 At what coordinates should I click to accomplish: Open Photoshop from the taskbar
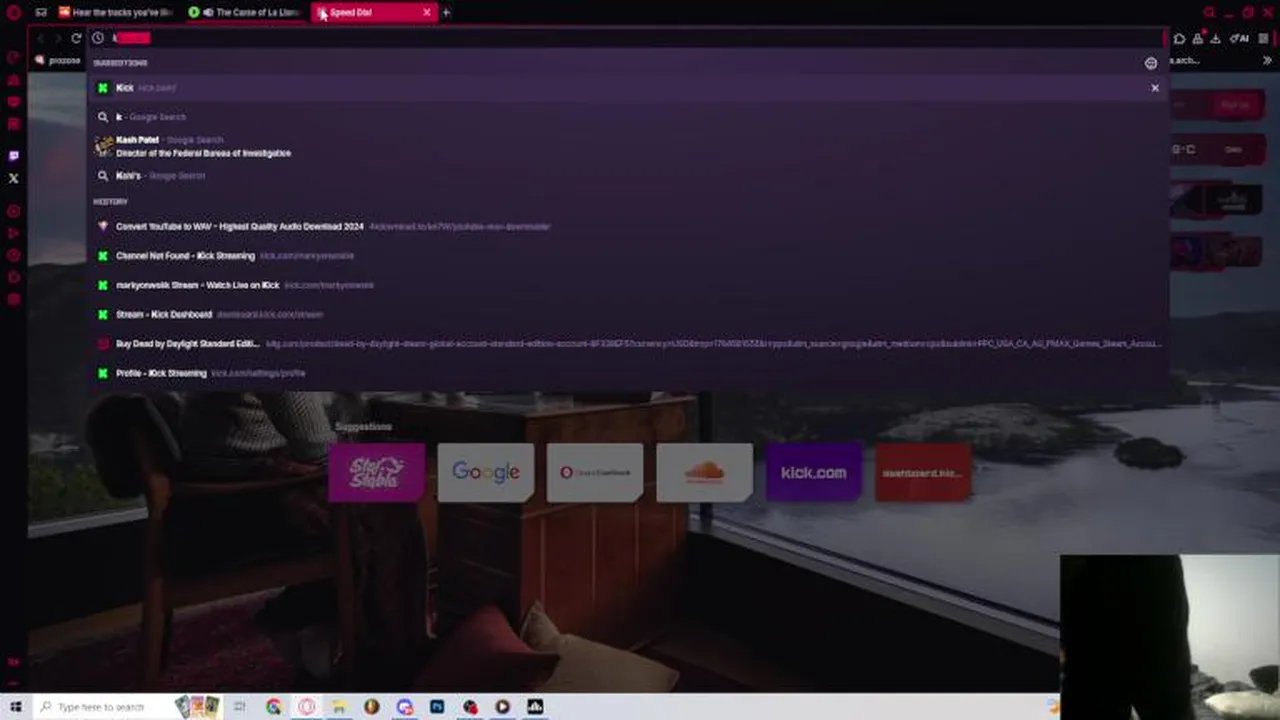(x=437, y=707)
